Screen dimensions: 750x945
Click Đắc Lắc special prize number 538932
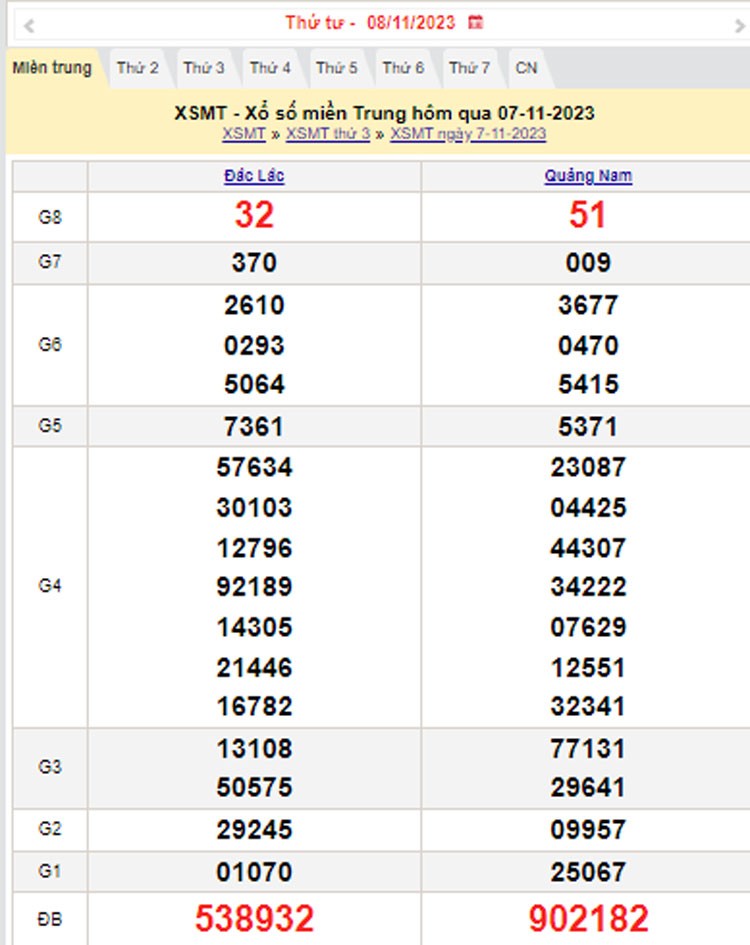click(254, 917)
